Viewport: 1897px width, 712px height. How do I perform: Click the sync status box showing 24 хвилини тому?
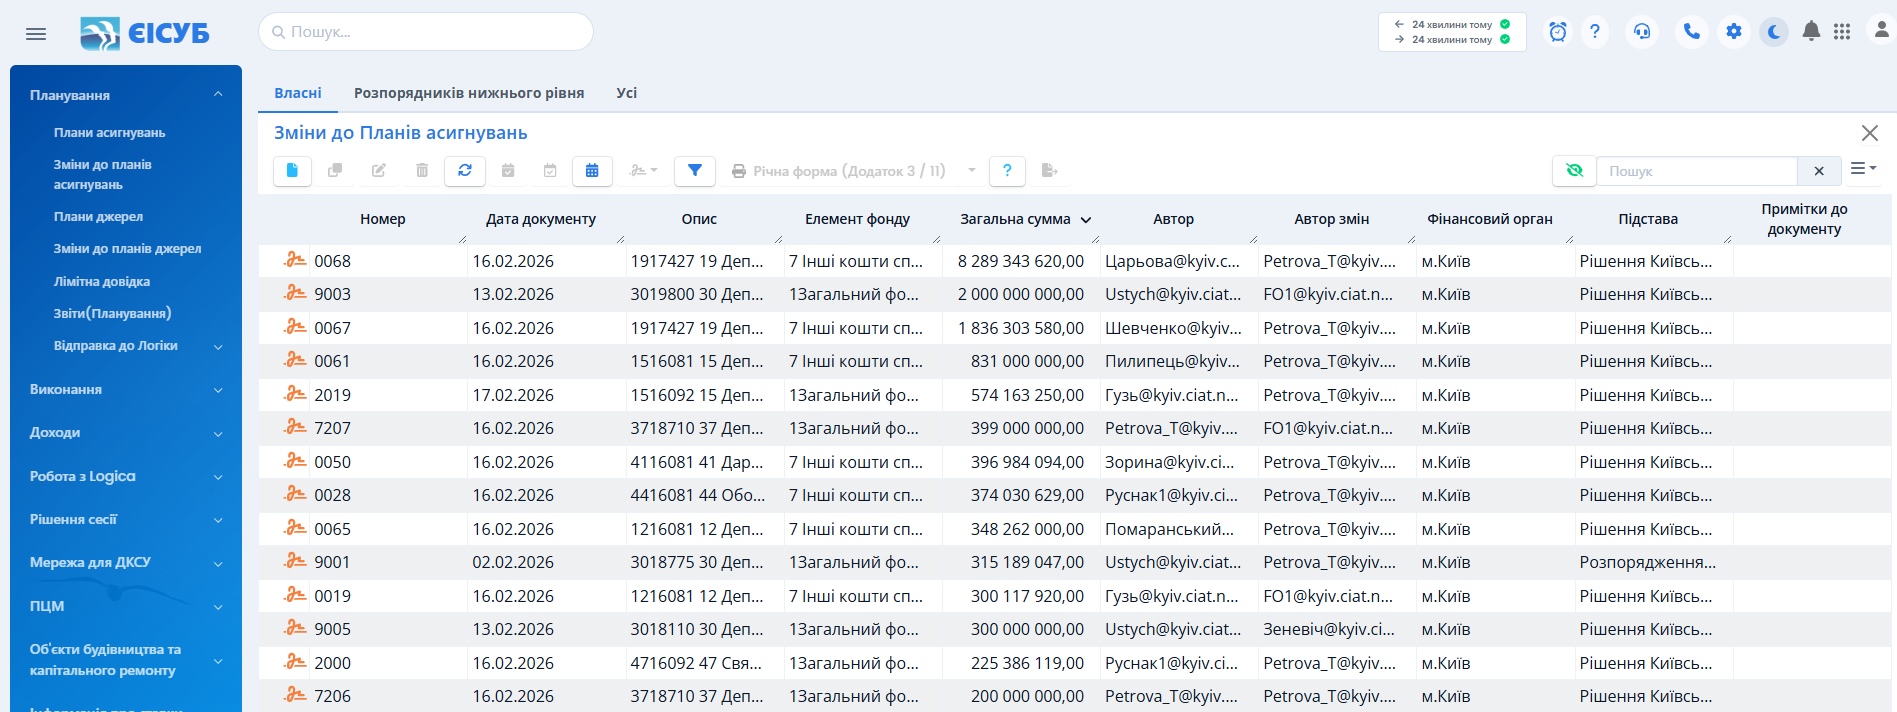1452,32
